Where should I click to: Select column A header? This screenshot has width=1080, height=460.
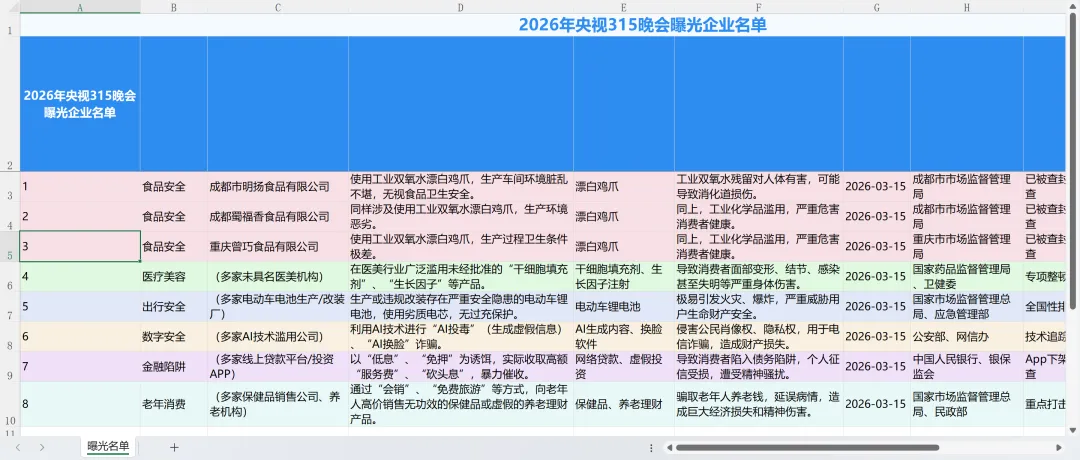(80, 8)
